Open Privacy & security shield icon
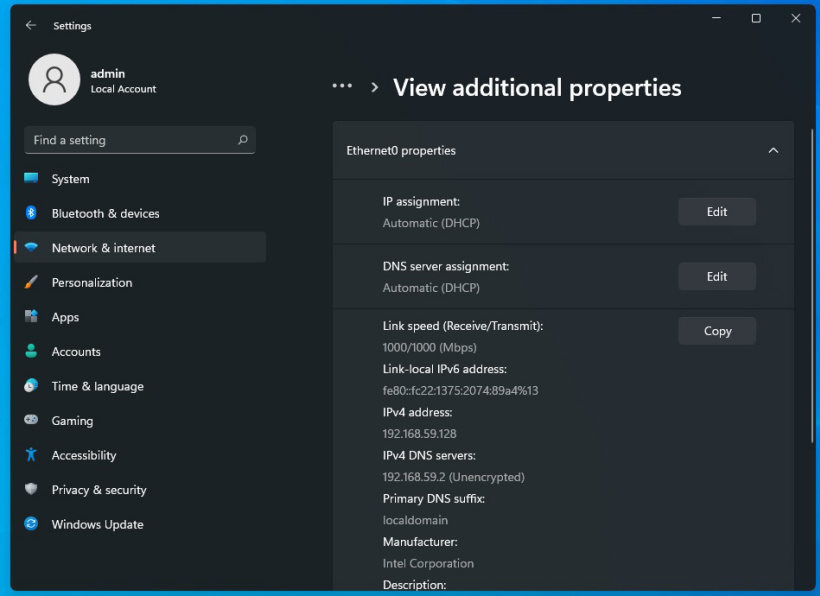Viewport: 820px width, 596px height. click(33, 490)
